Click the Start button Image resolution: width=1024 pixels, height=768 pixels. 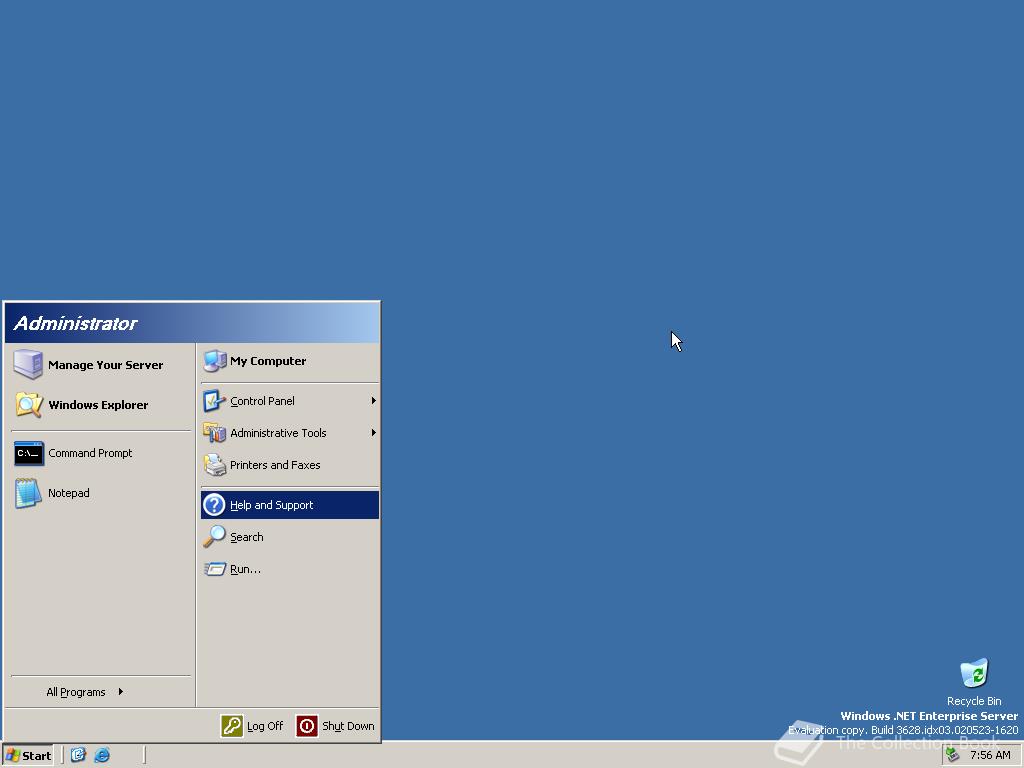[27, 756]
